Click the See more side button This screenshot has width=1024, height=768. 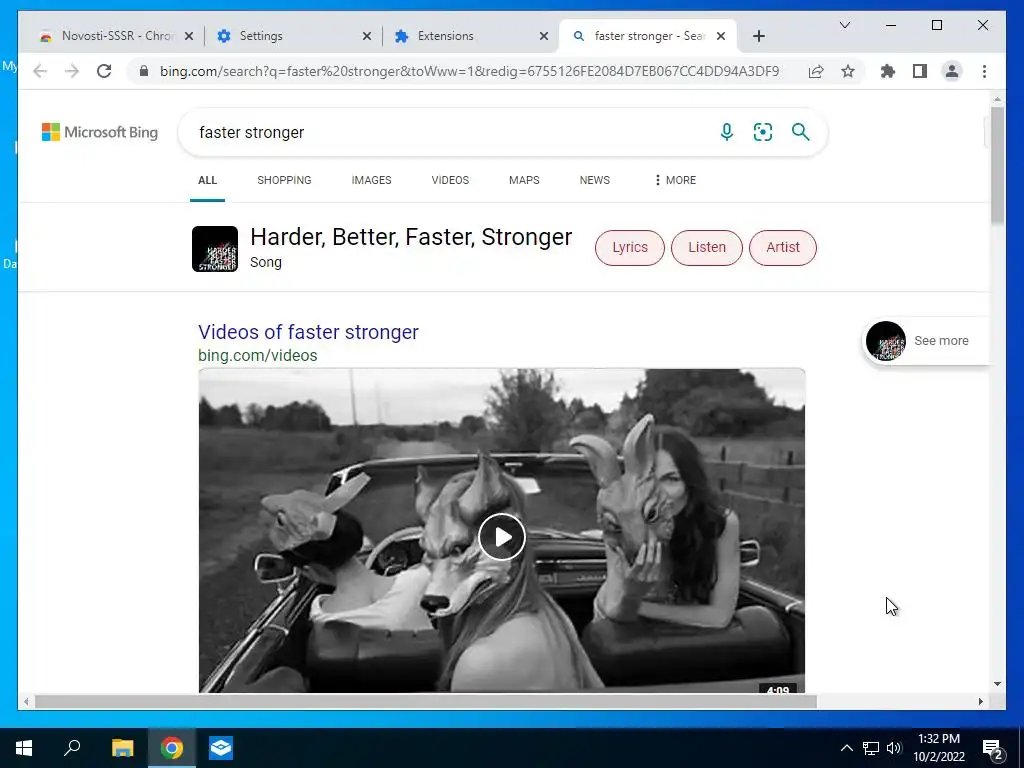926,340
